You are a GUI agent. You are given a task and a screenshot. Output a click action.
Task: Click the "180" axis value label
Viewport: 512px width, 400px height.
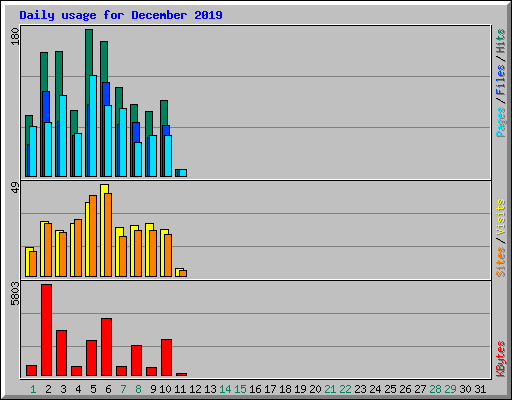(x=15, y=36)
